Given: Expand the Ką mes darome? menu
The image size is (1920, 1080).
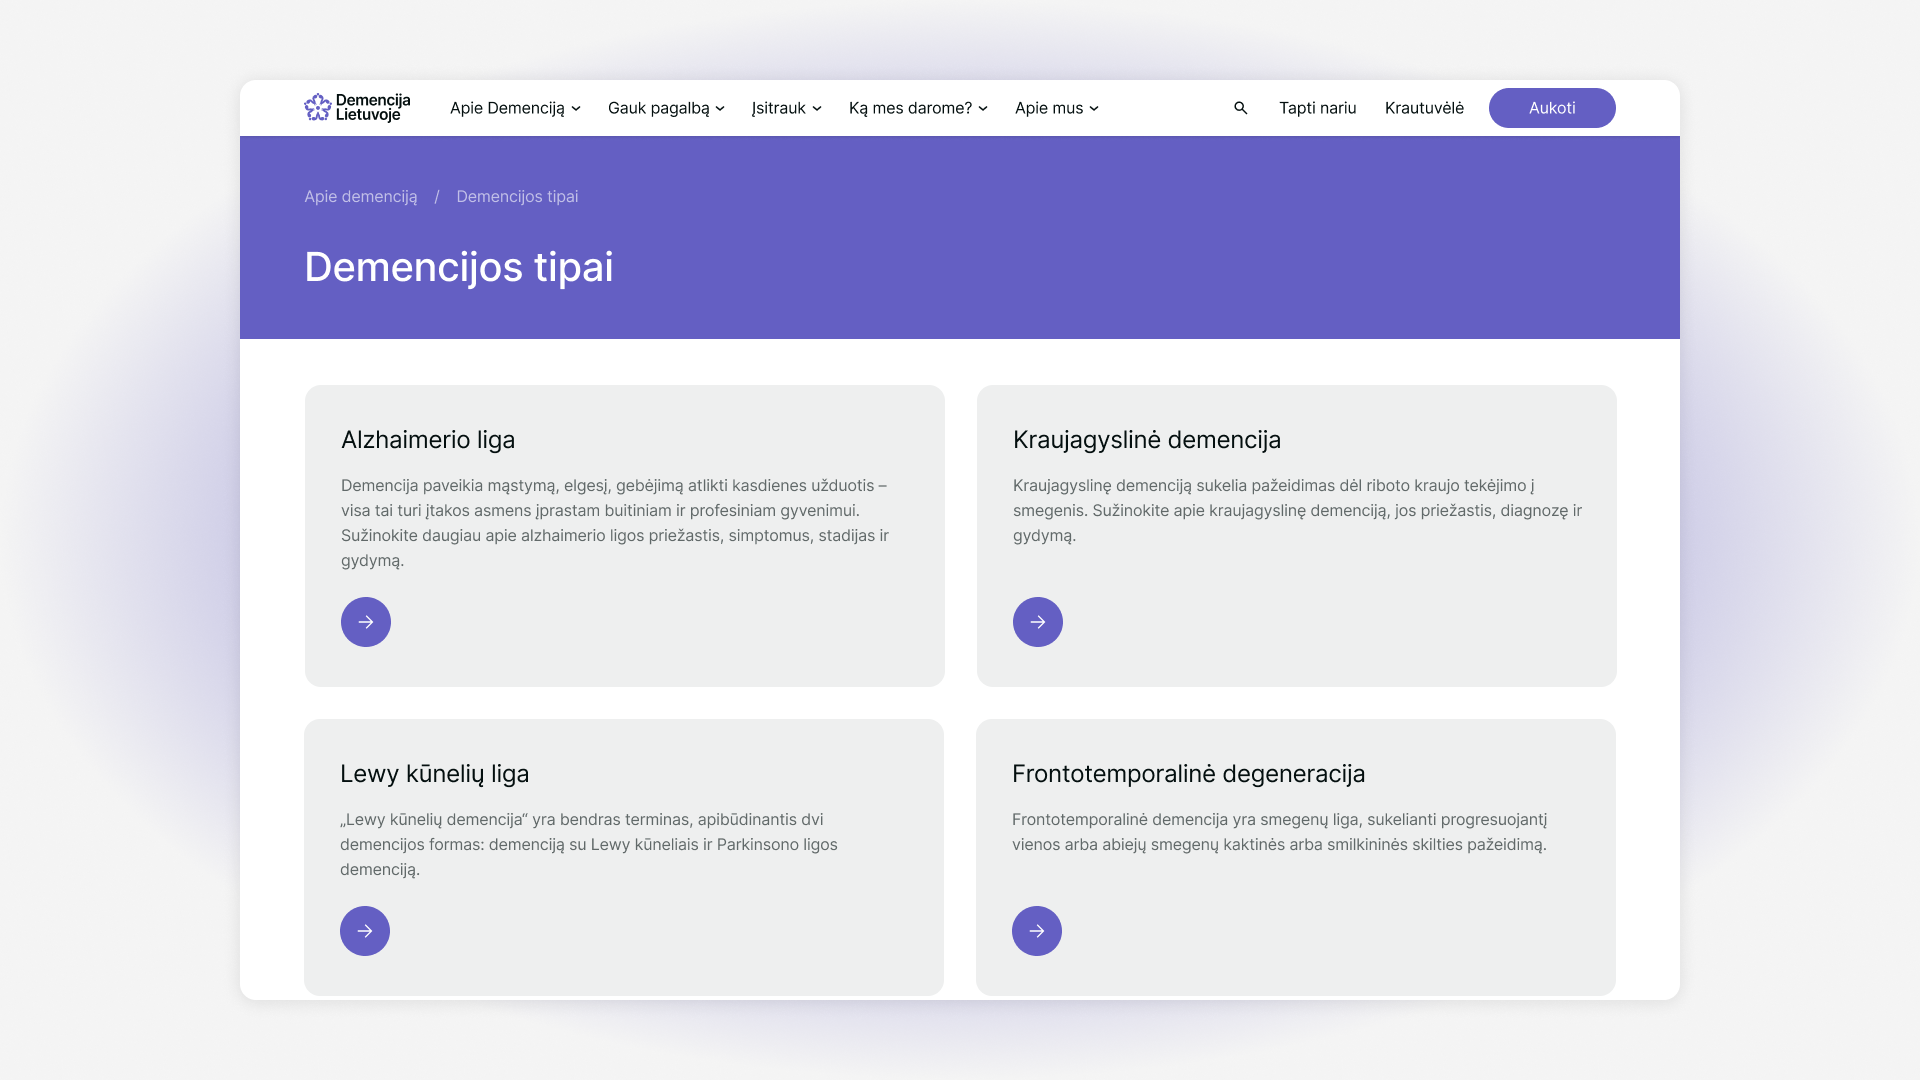Looking at the screenshot, I should [x=918, y=108].
